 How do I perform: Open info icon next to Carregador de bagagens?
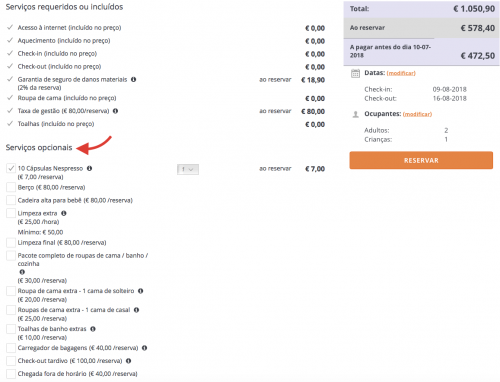pyautogui.click(x=144, y=348)
